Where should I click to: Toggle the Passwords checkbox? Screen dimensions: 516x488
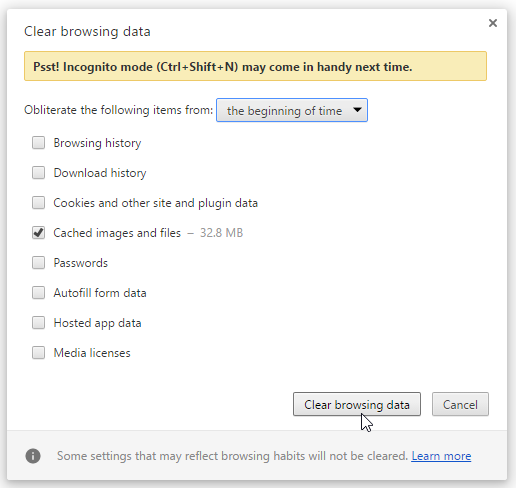point(38,263)
